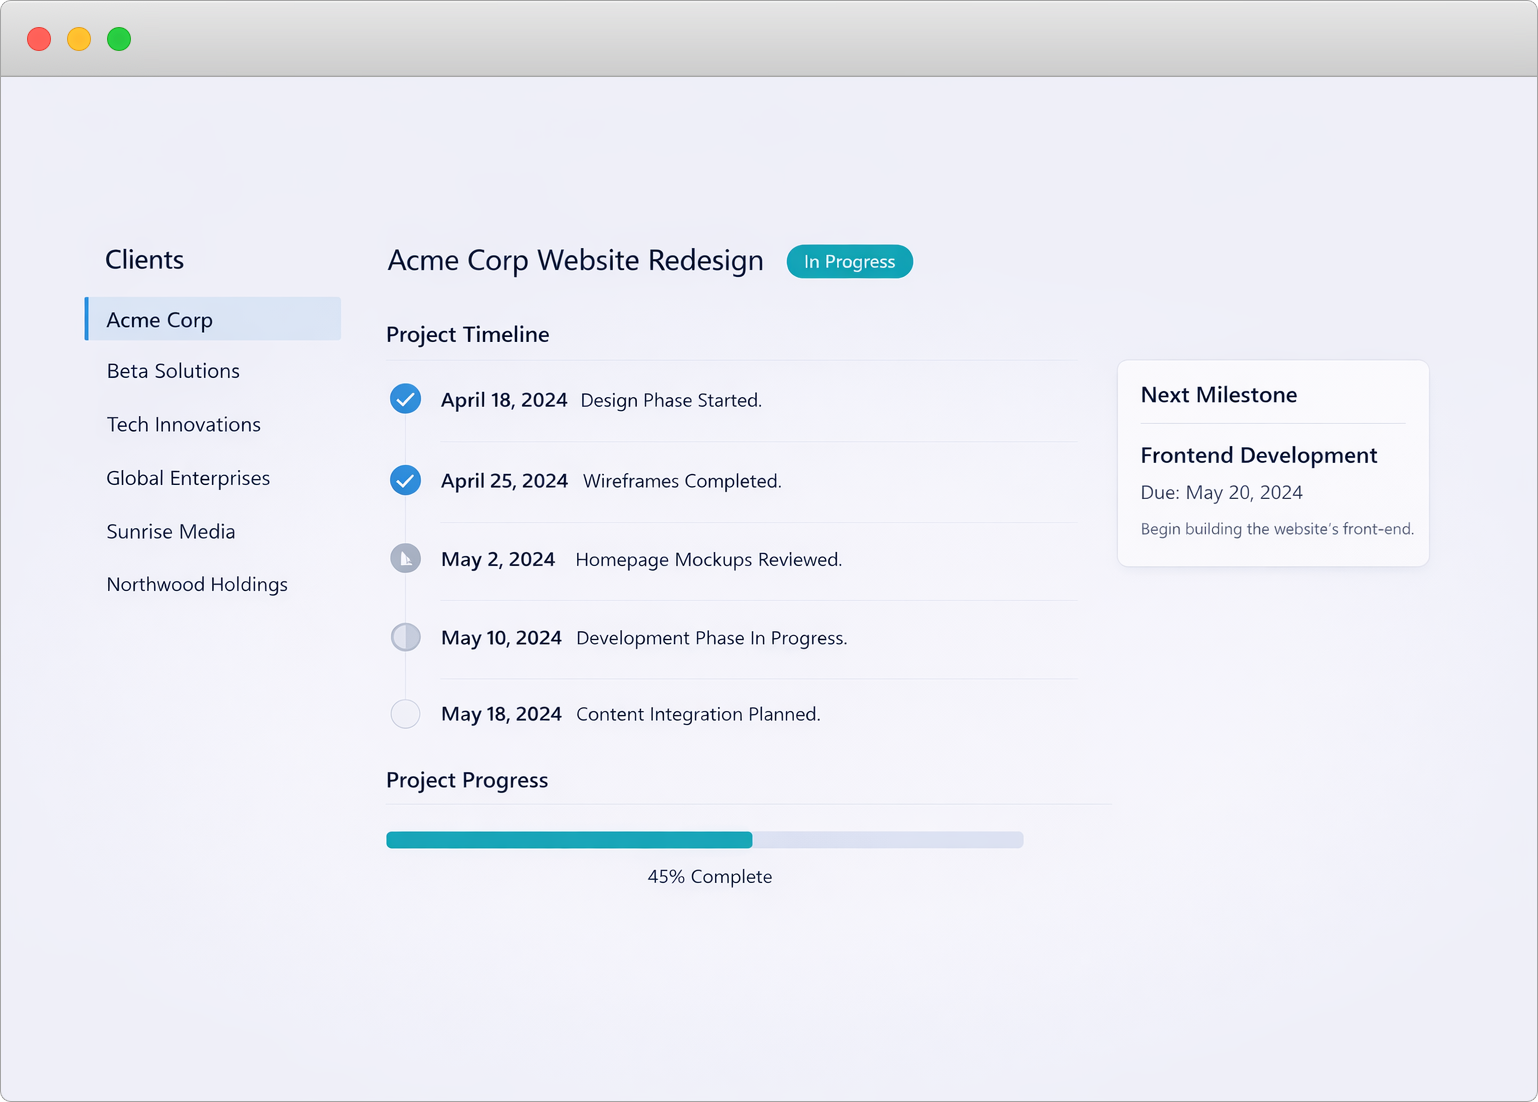Click the April 18, 2024 timeline date
The image size is (1538, 1102).
504,400
